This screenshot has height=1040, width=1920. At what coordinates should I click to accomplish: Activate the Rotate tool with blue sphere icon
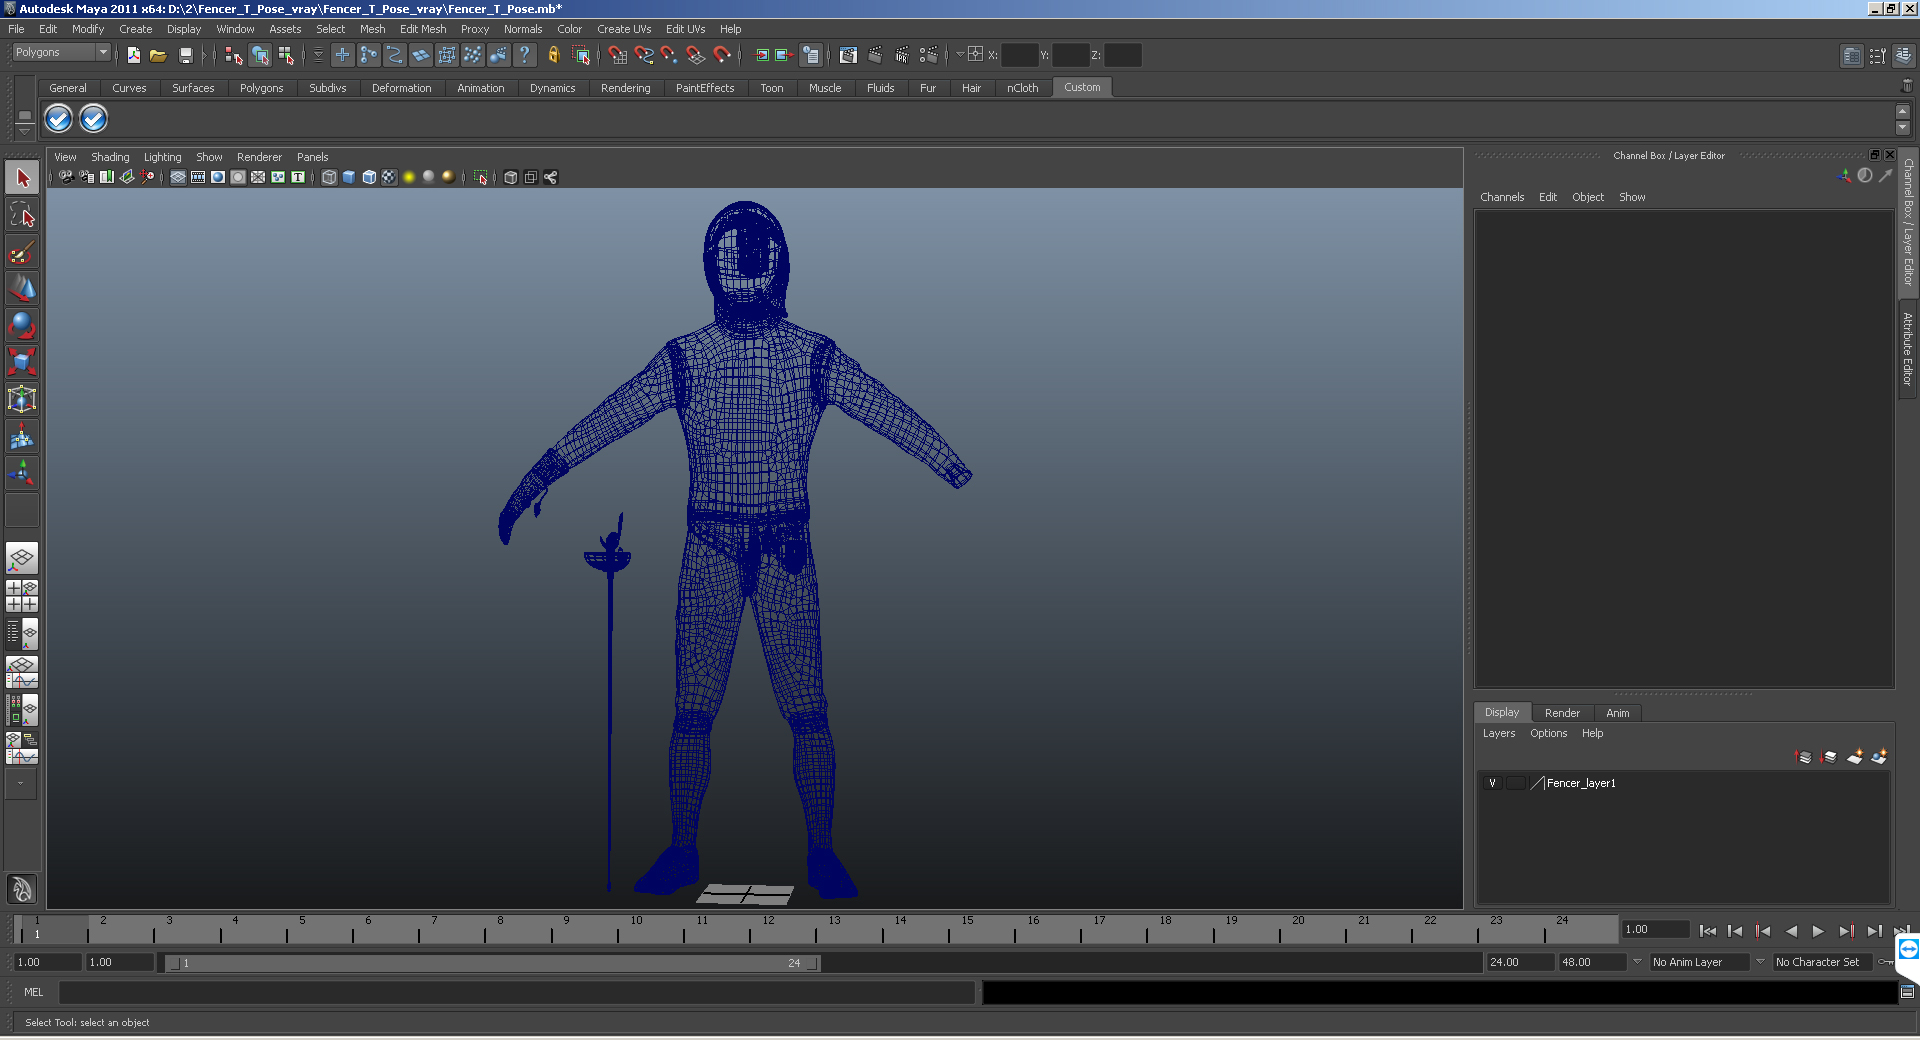click(22, 325)
